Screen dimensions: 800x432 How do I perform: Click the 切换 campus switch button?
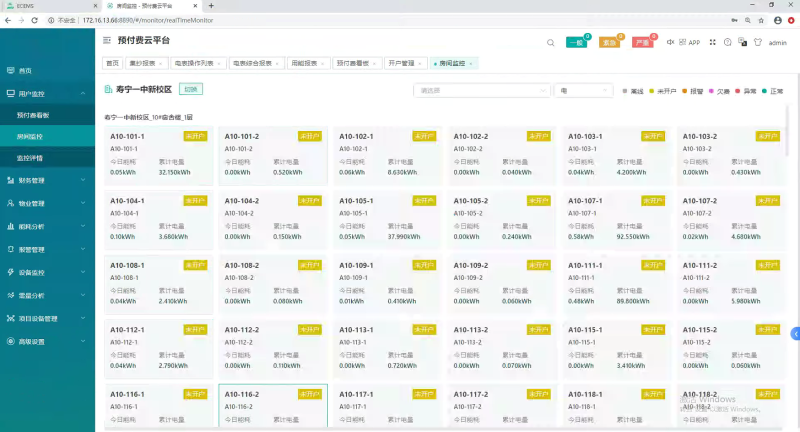coord(190,89)
